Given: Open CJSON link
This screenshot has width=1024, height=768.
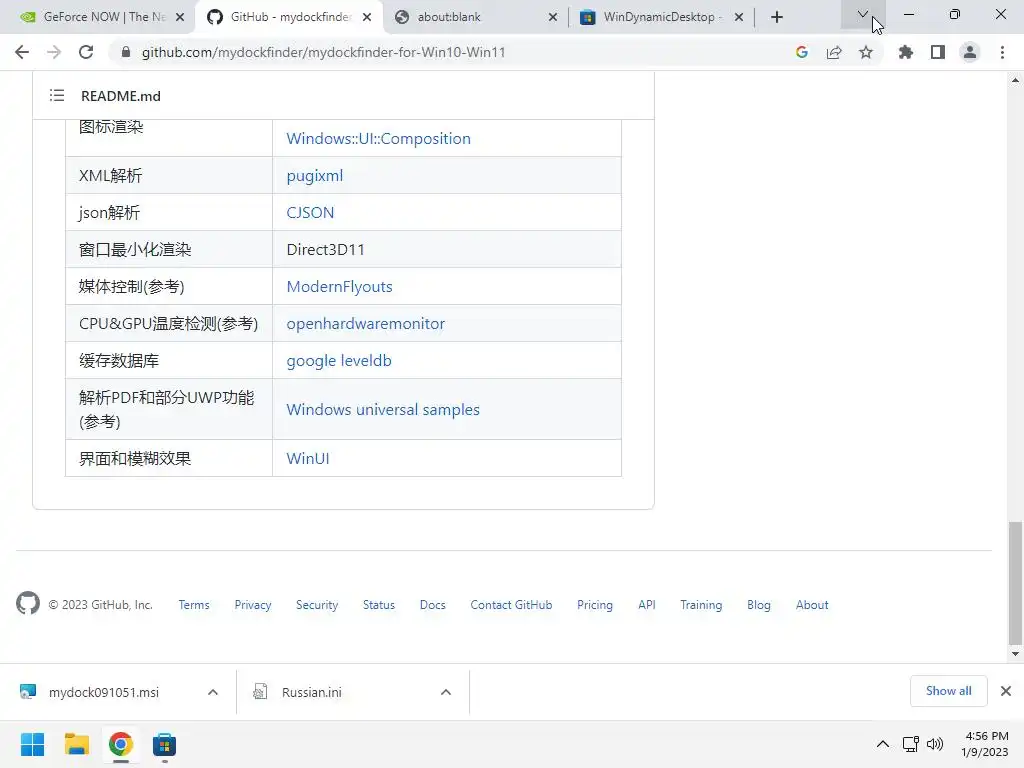Looking at the screenshot, I should pos(310,212).
